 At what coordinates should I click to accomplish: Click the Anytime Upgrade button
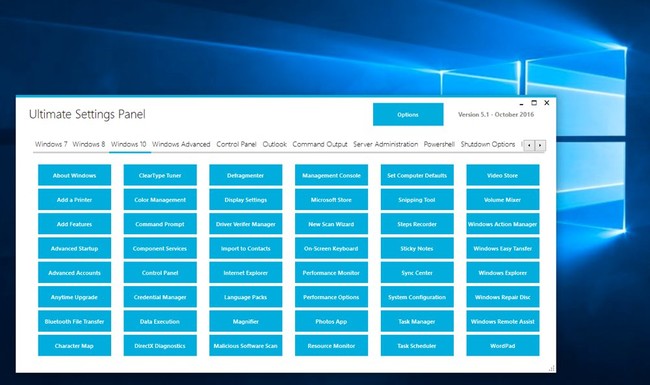(75, 297)
